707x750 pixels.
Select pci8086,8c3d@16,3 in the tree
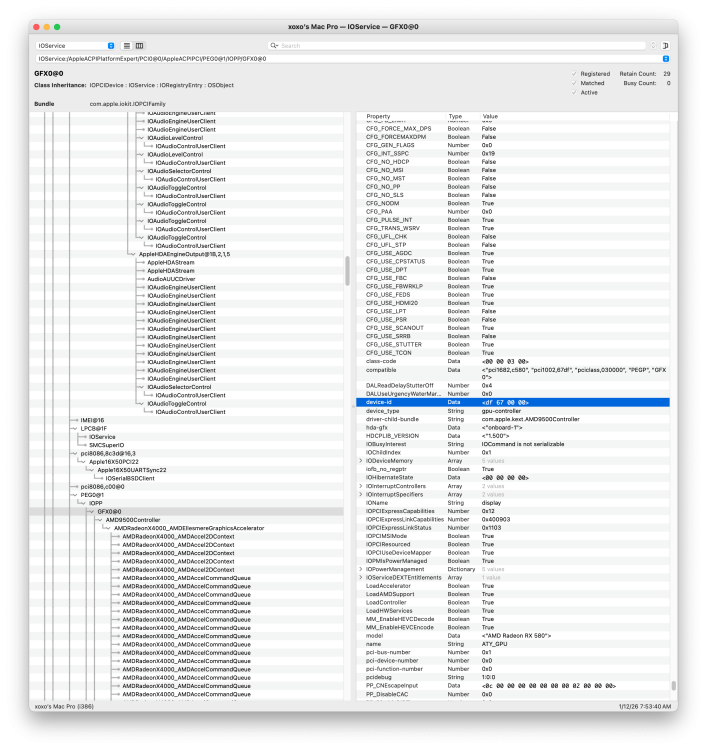coord(108,453)
